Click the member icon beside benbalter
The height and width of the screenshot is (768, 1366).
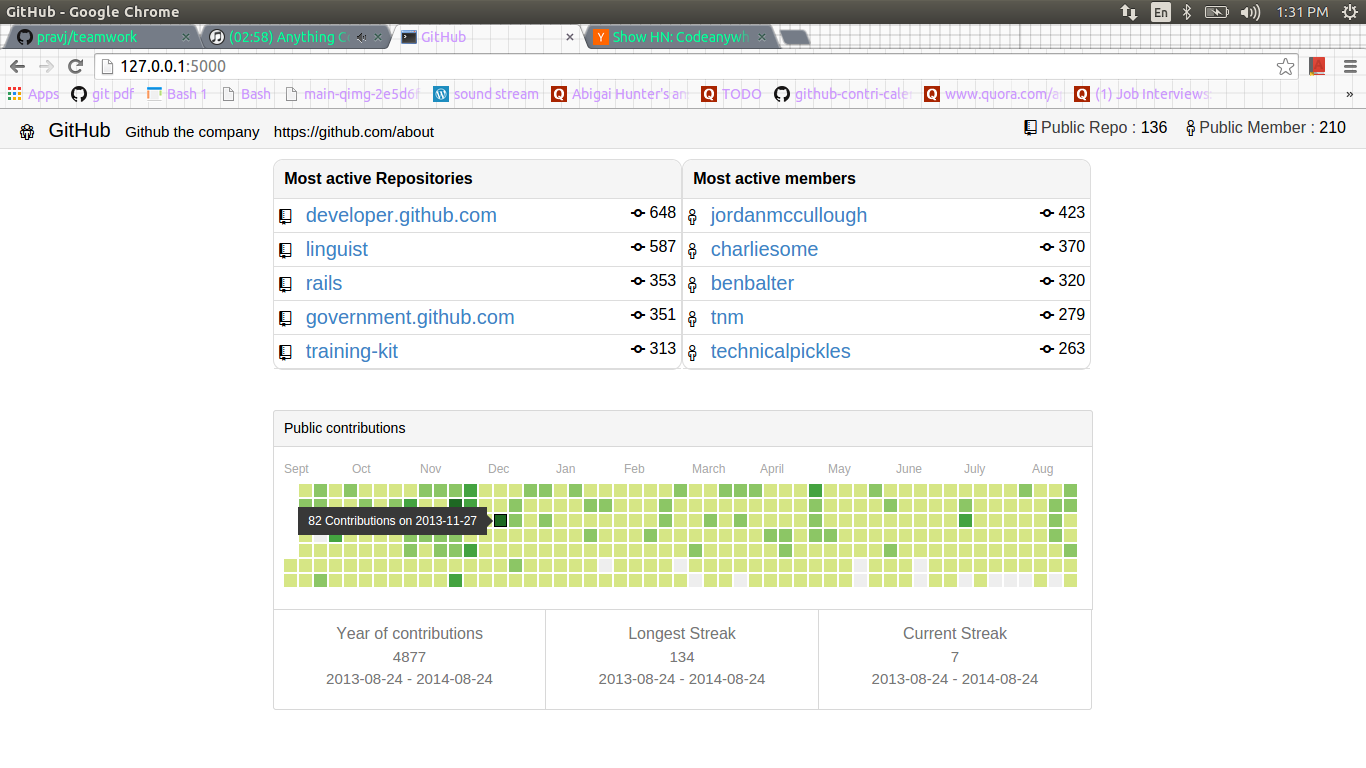click(x=692, y=285)
